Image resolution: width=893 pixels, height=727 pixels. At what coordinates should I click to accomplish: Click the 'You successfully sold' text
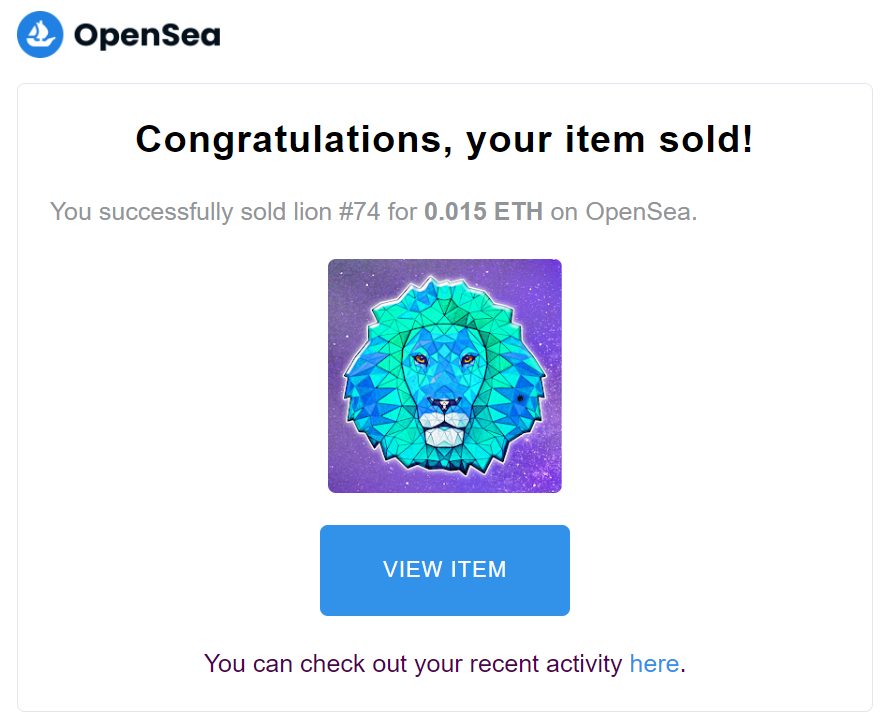(x=168, y=212)
